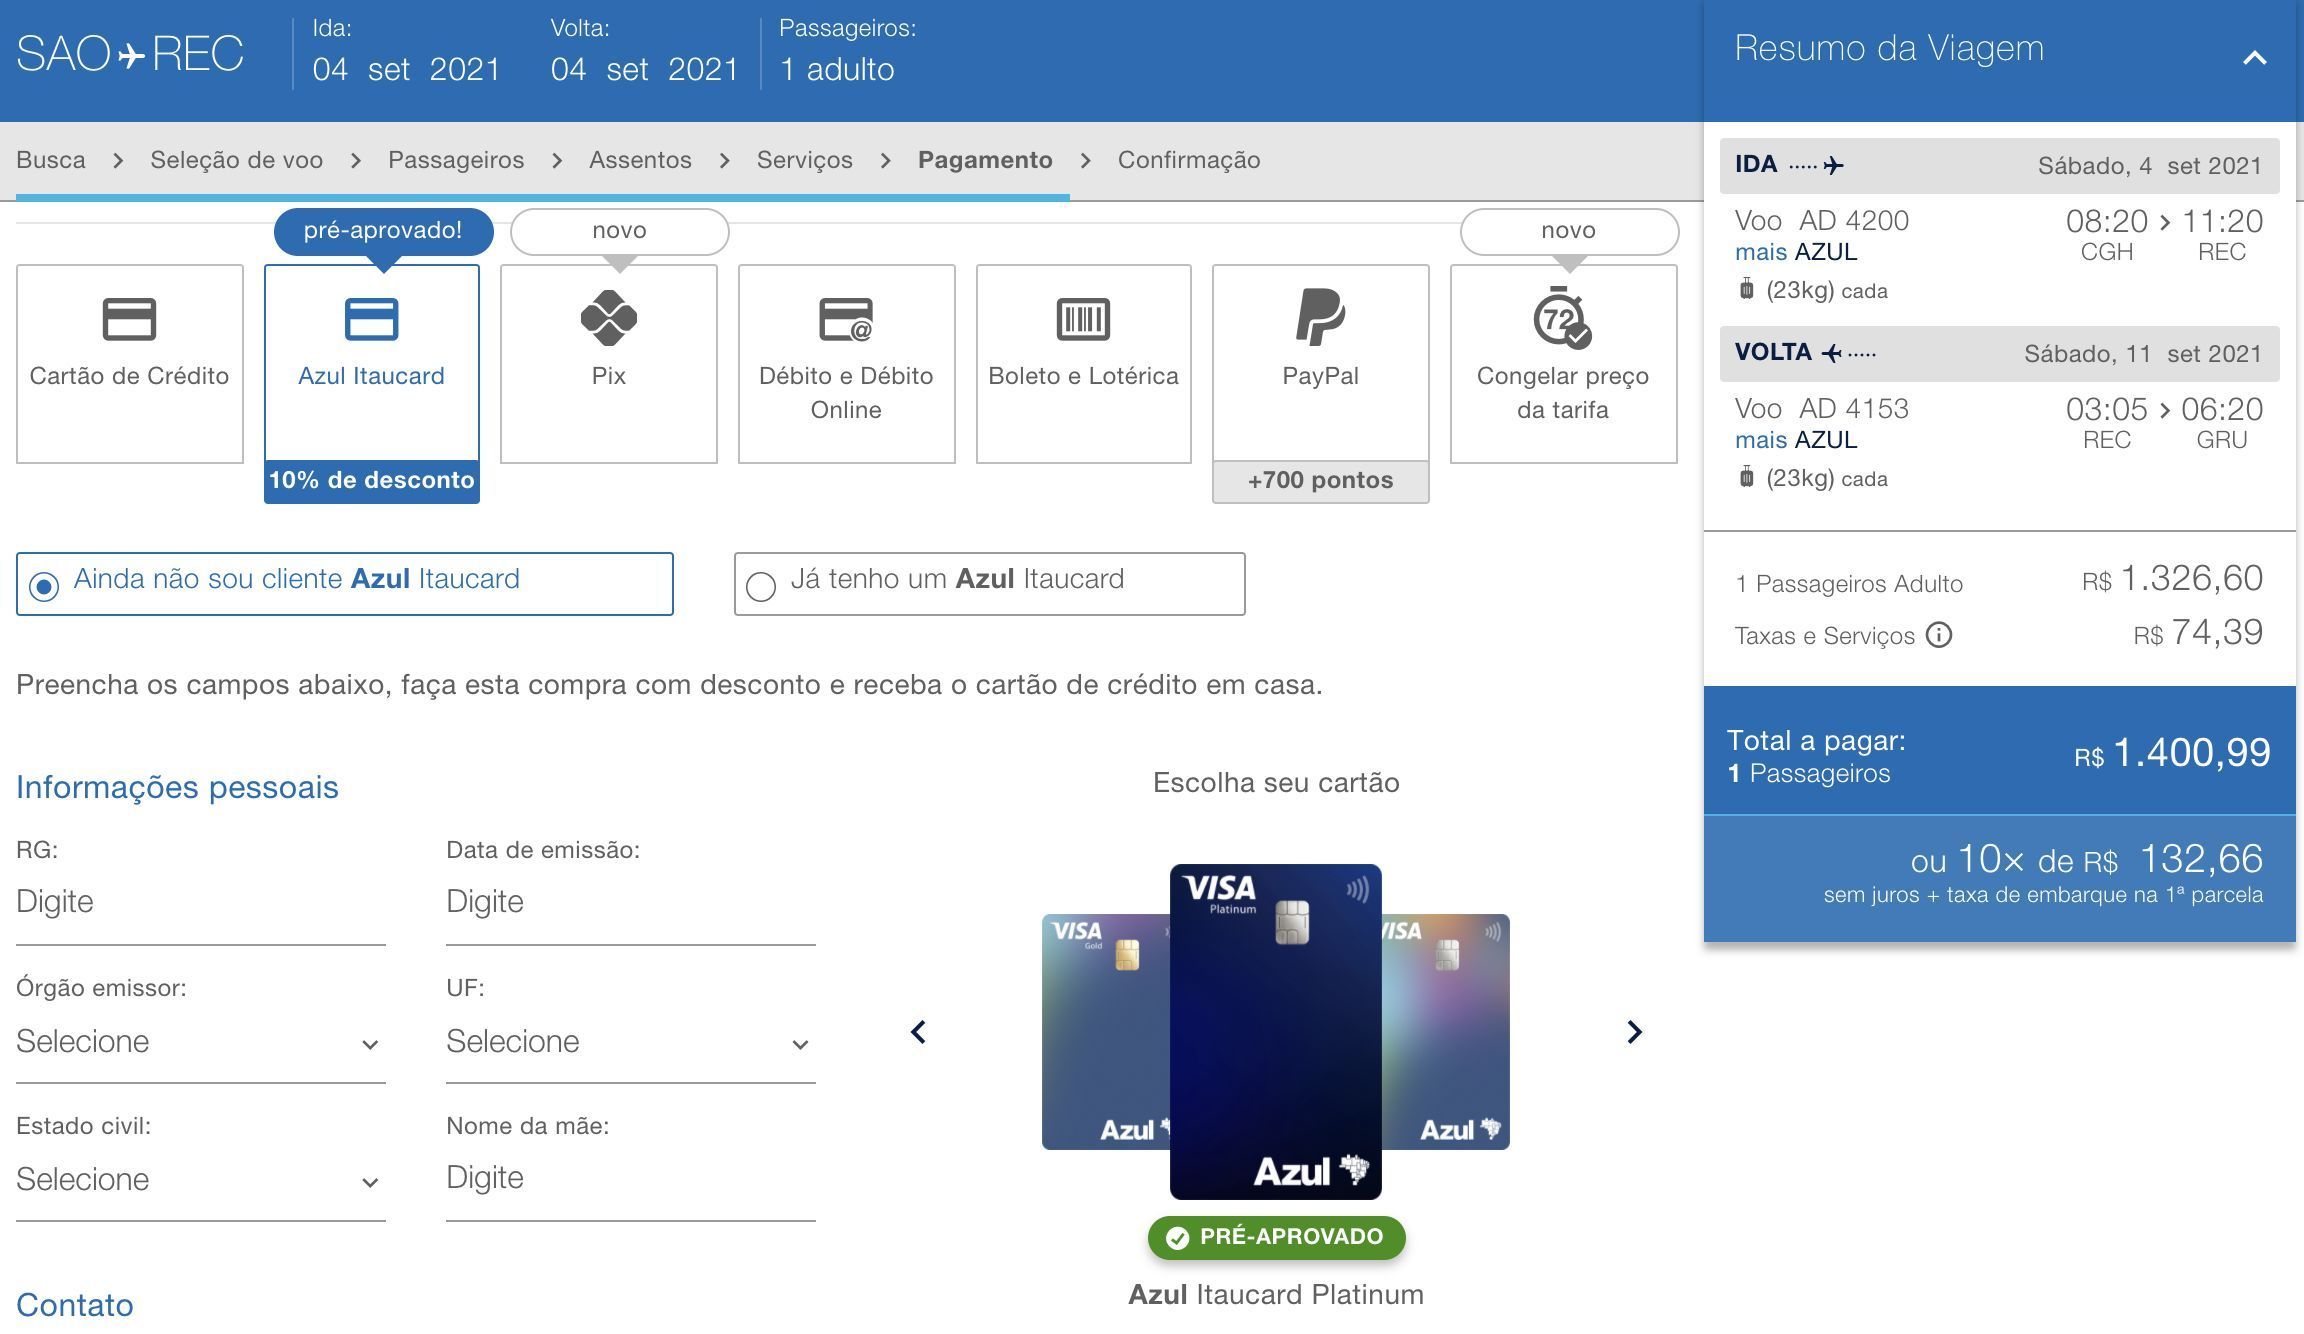The image size is (2304, 1334).
Task: Click the 'Contato' section heading
Action: pos(75,1305)
